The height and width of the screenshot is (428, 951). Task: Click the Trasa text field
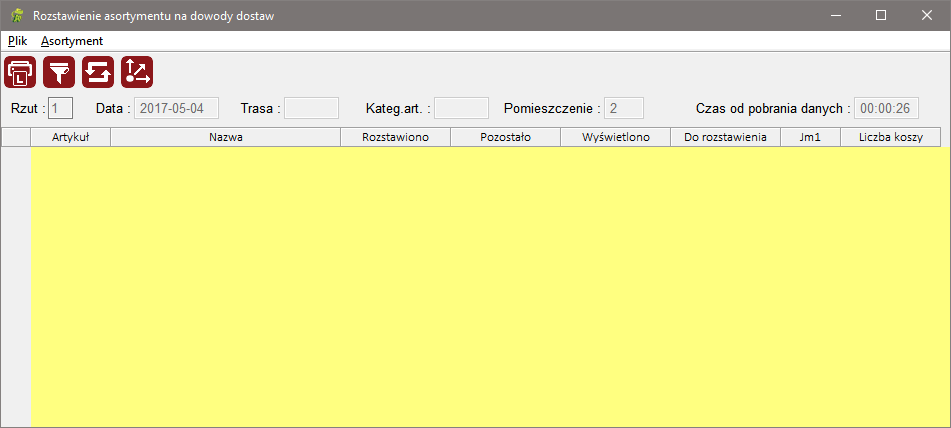tap(311, 108)
